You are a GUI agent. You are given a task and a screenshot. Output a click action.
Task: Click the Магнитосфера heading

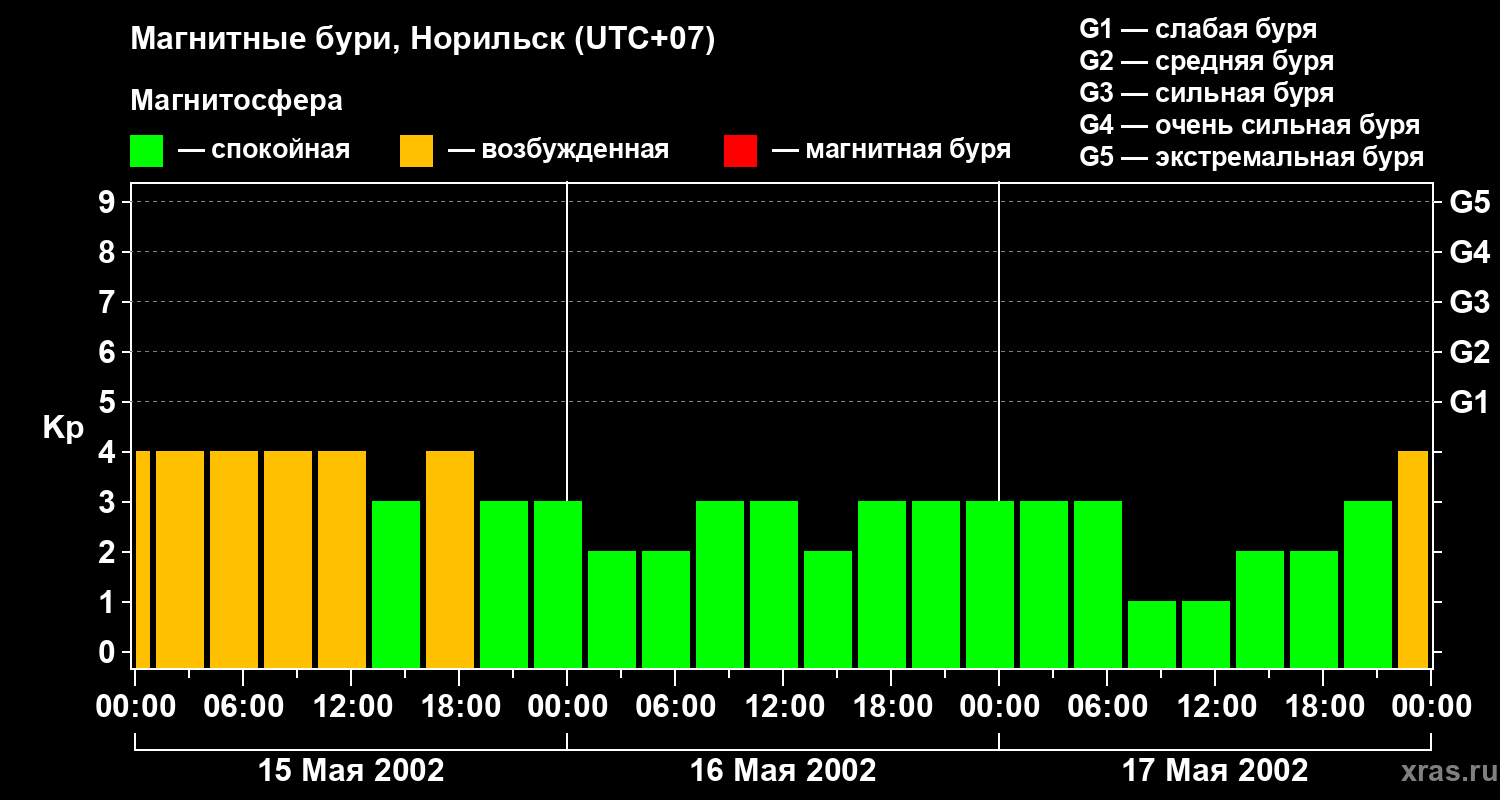point(236,101)
